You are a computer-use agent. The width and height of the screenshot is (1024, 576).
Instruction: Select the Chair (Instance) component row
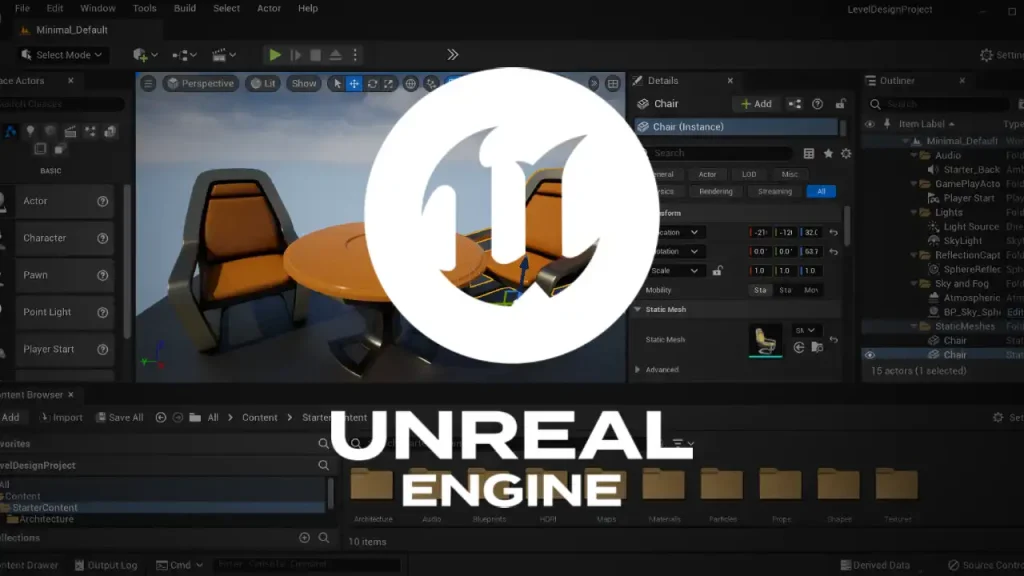[x=735, y=127]
